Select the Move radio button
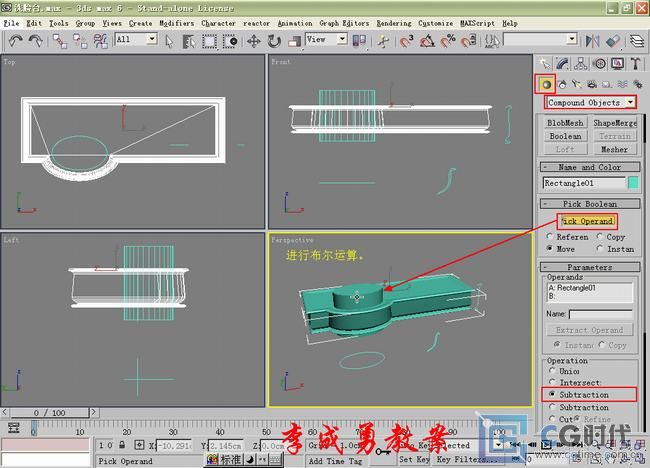 click(550, 248)
